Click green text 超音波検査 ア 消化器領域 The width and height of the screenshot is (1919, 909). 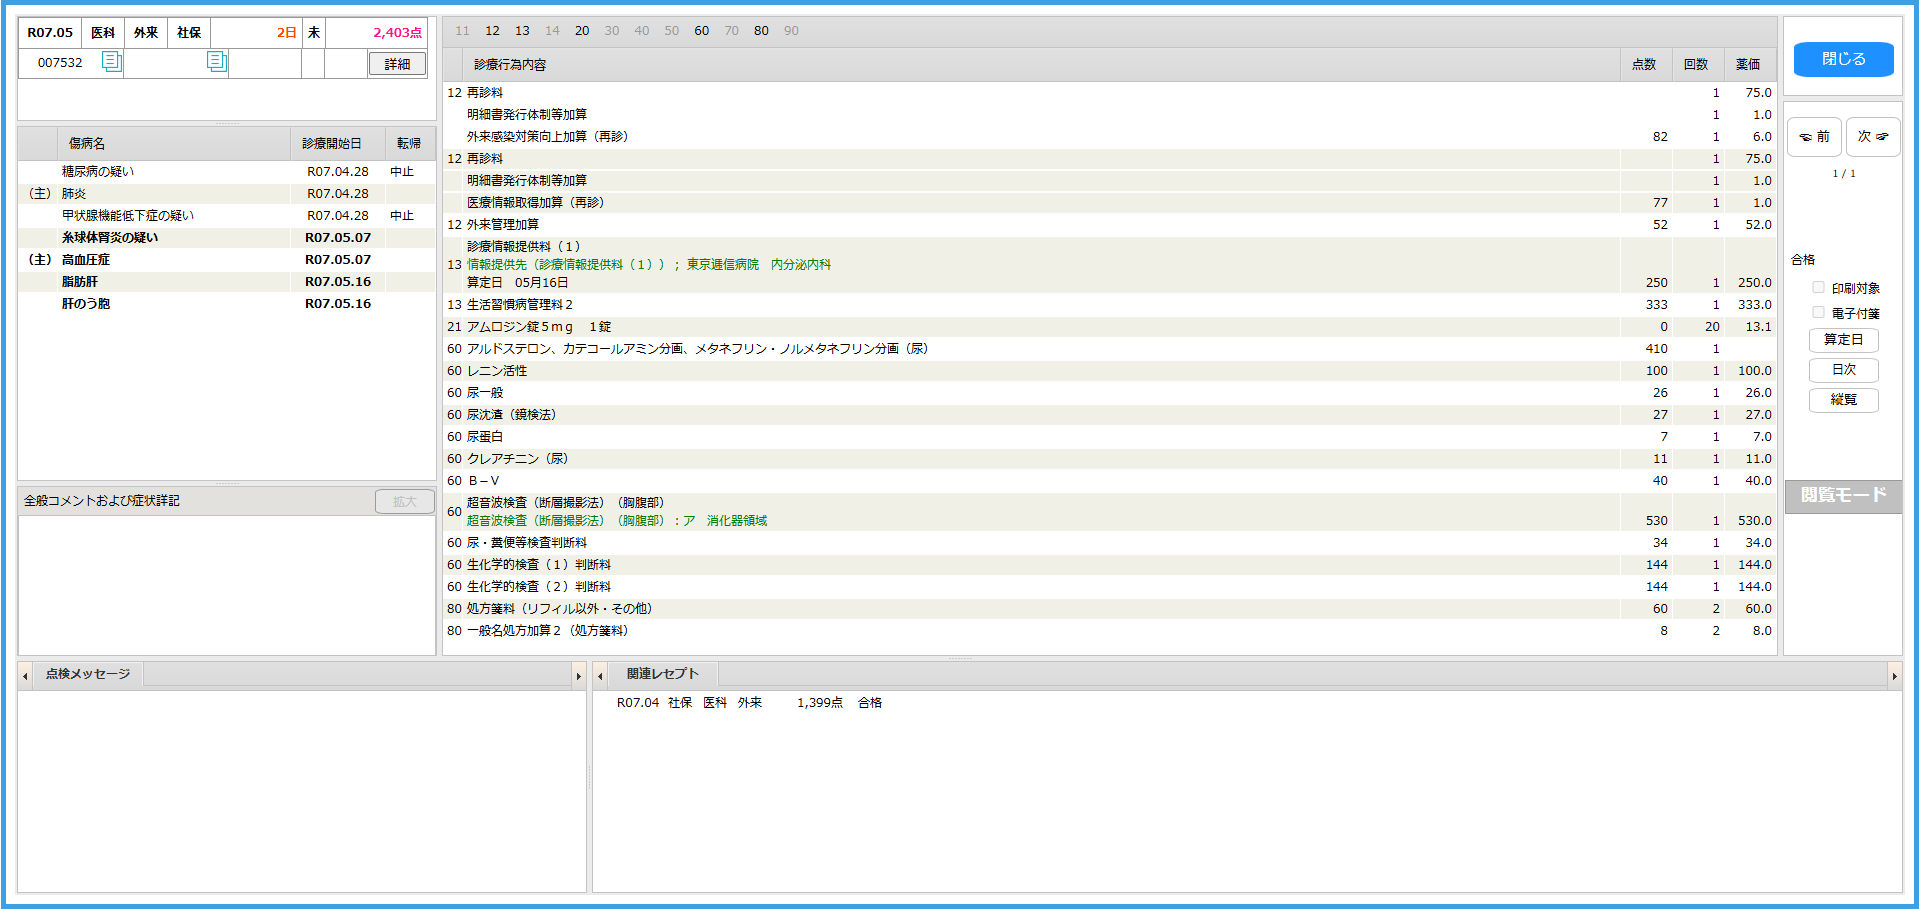click(x=617, y=521)
